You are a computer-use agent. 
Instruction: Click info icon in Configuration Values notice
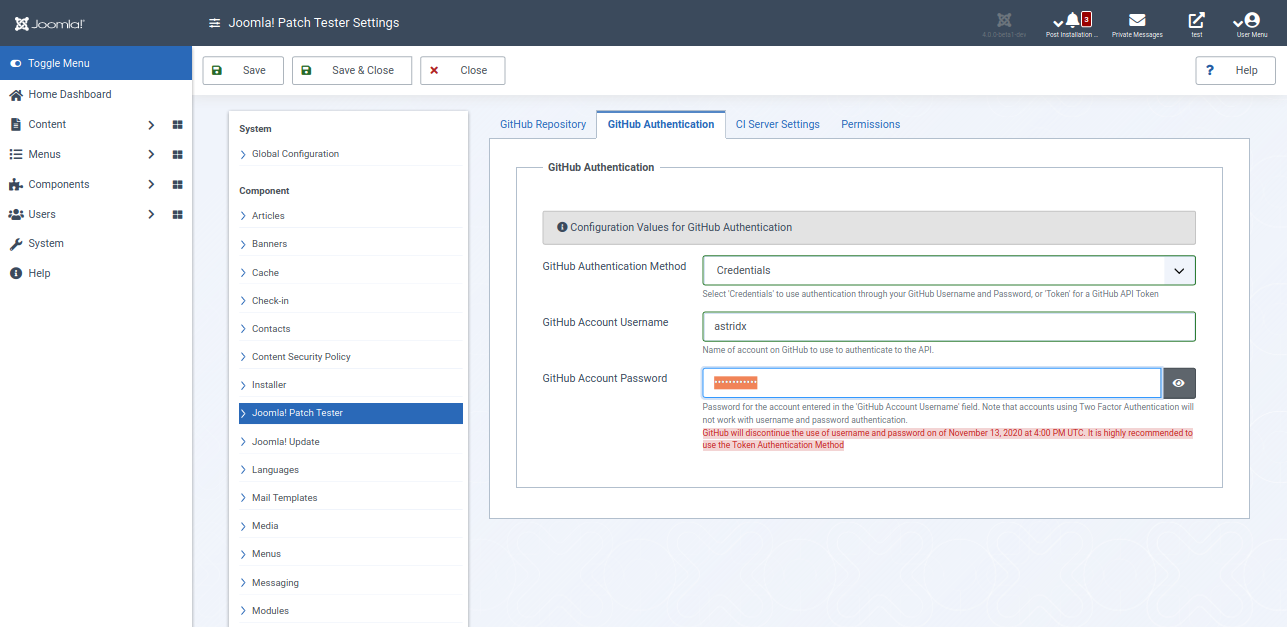[562, 227]
